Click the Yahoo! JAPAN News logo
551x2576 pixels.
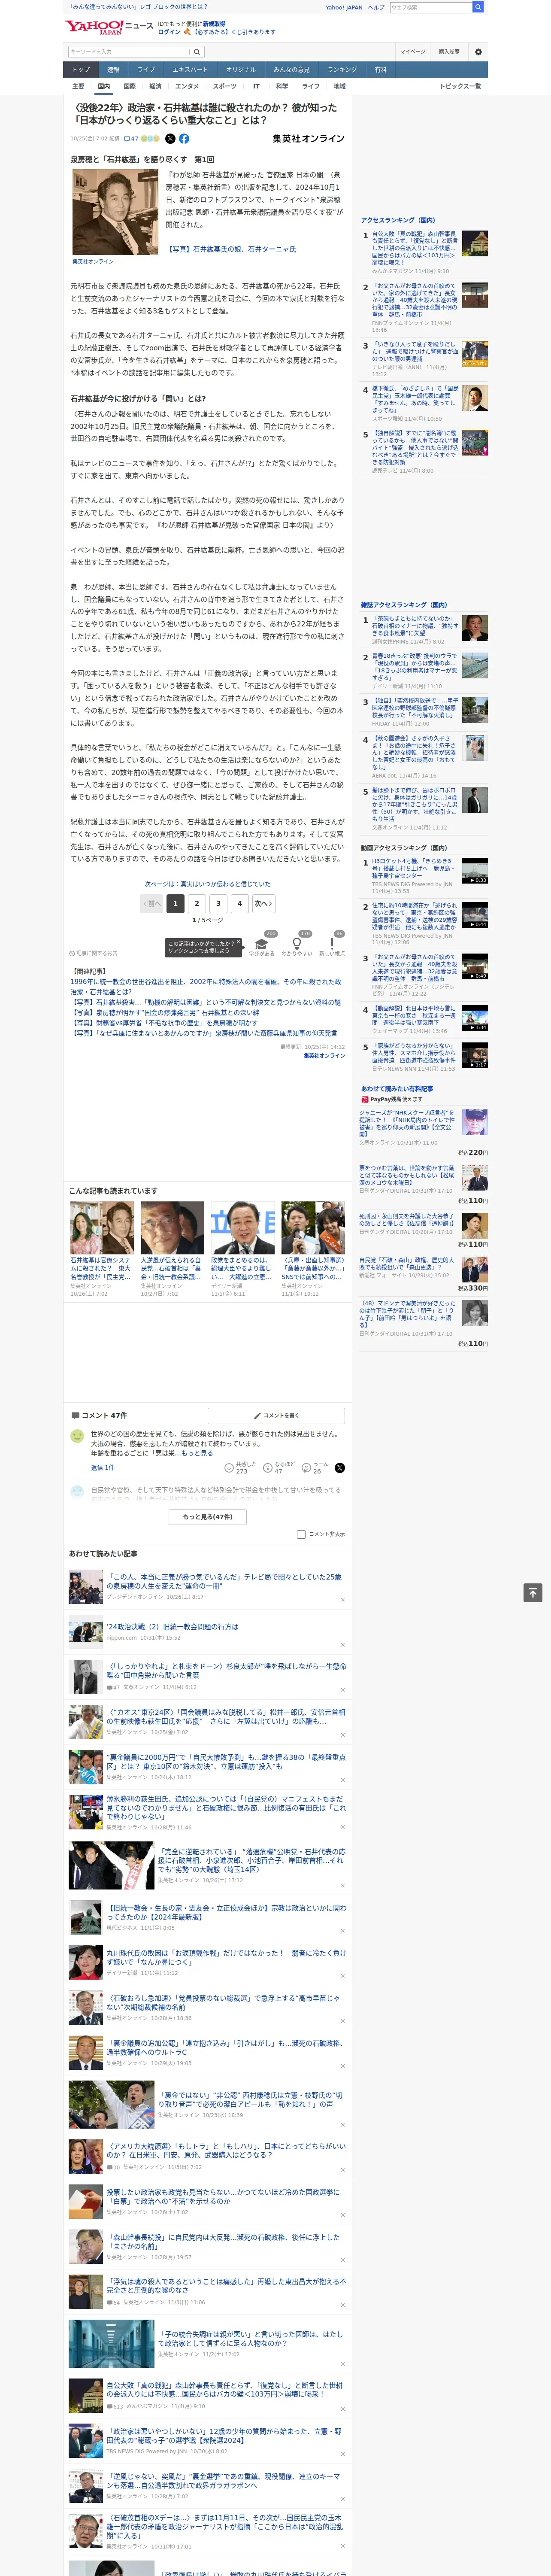109,27
